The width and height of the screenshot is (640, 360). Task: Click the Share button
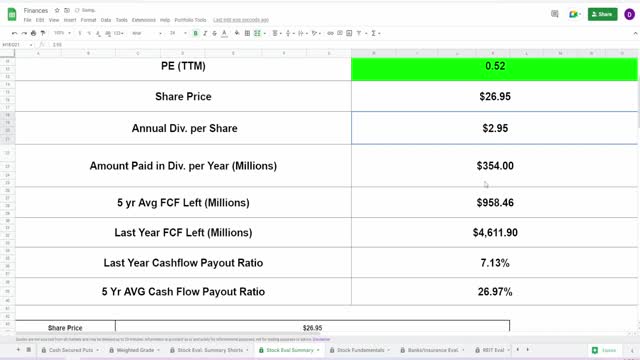pos(602,14)
